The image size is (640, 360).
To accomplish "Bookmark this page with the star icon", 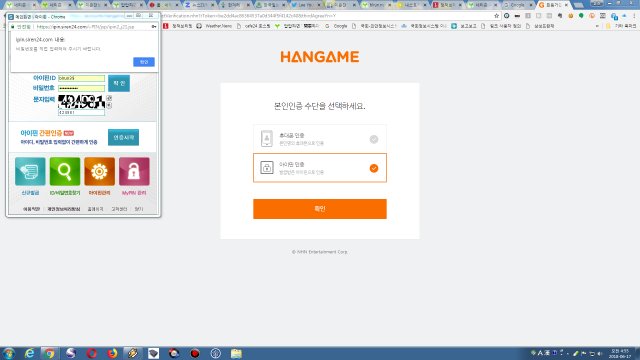I will [496, 16].
